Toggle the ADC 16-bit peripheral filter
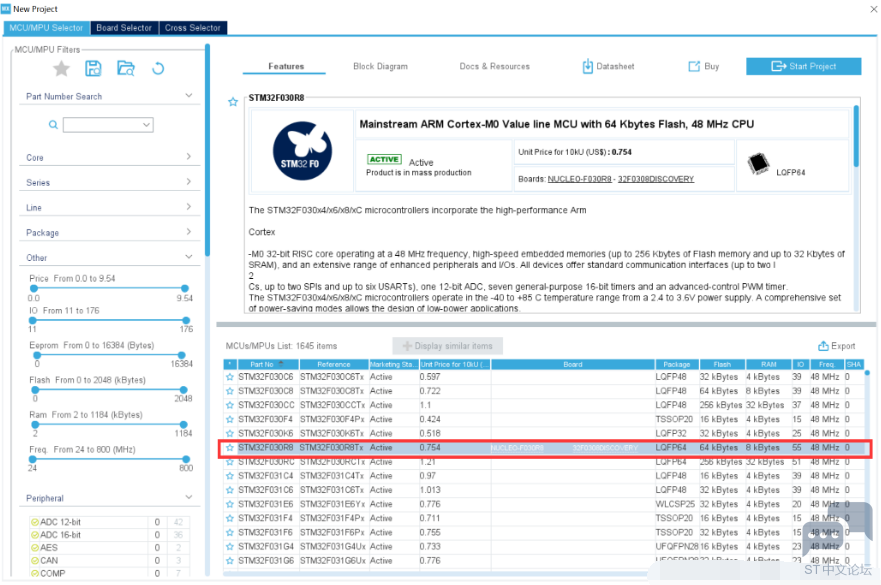Viewport: 881px width, 585px height. point(35,535)
